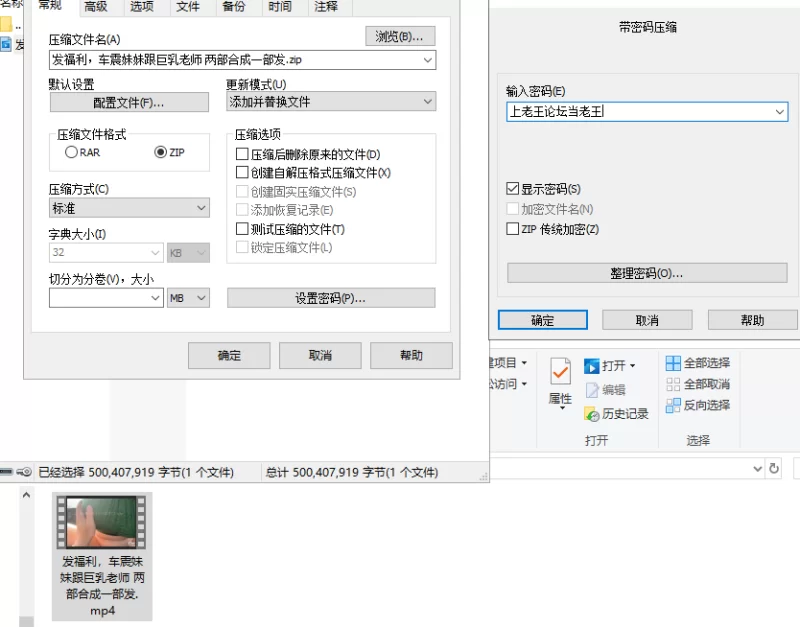Select RAR archive format radio button
Screen dimensions: 800x627
coord(71,152)
